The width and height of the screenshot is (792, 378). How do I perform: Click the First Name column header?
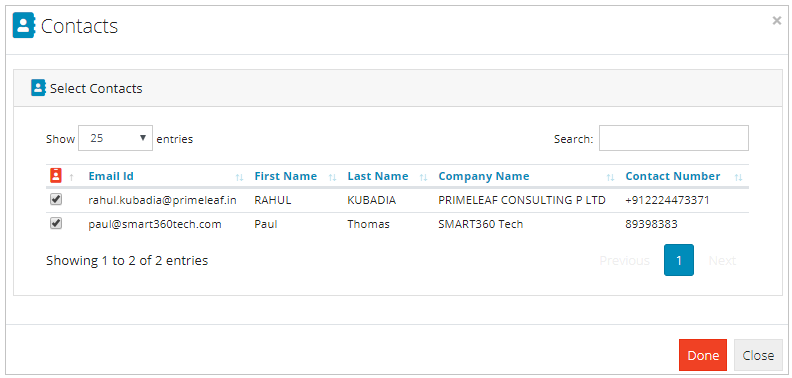point(286,176)
